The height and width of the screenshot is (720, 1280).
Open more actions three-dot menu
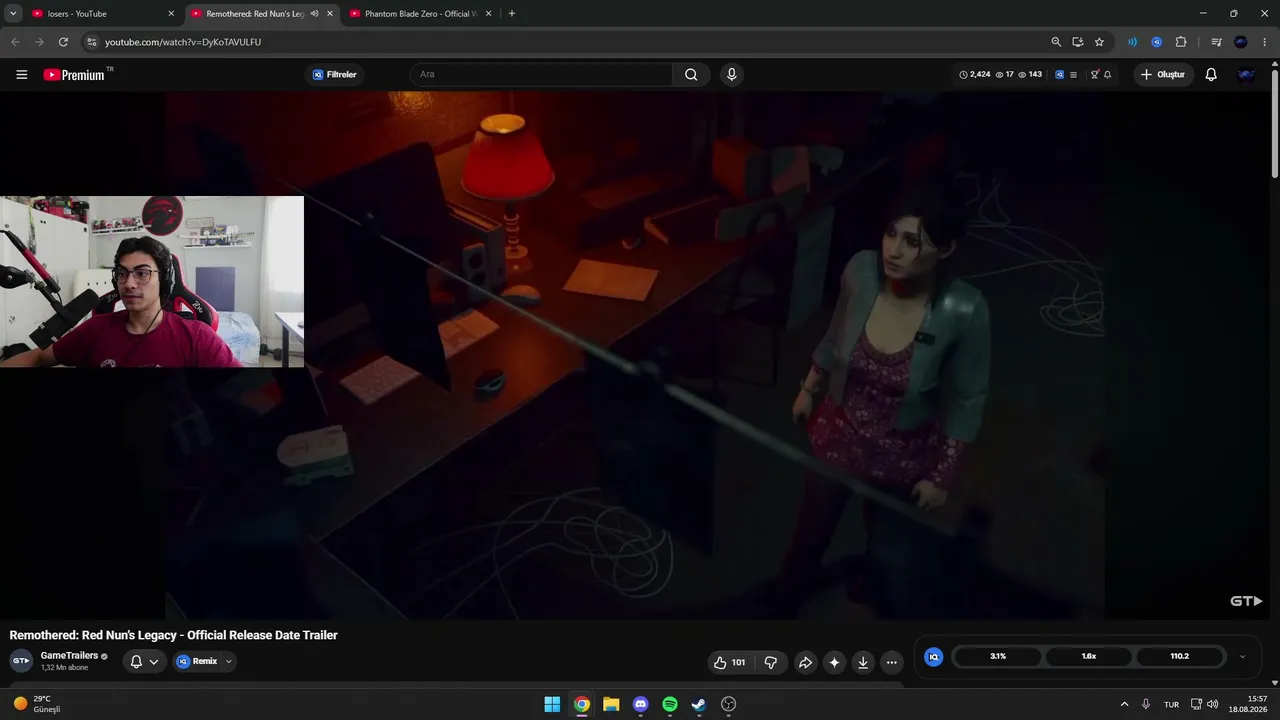[892, 662]
